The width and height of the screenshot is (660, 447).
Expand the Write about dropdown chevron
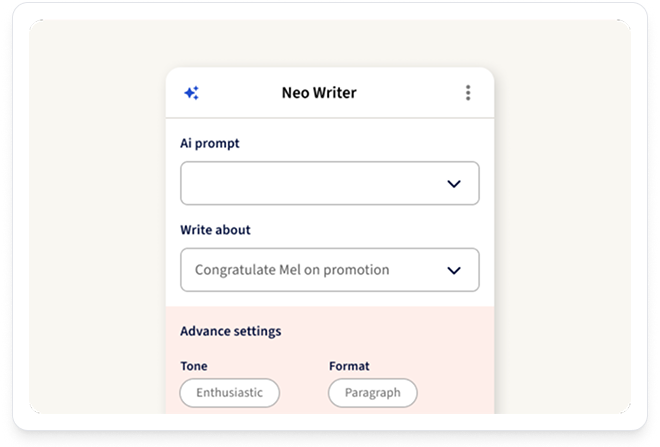click(454, 270)
